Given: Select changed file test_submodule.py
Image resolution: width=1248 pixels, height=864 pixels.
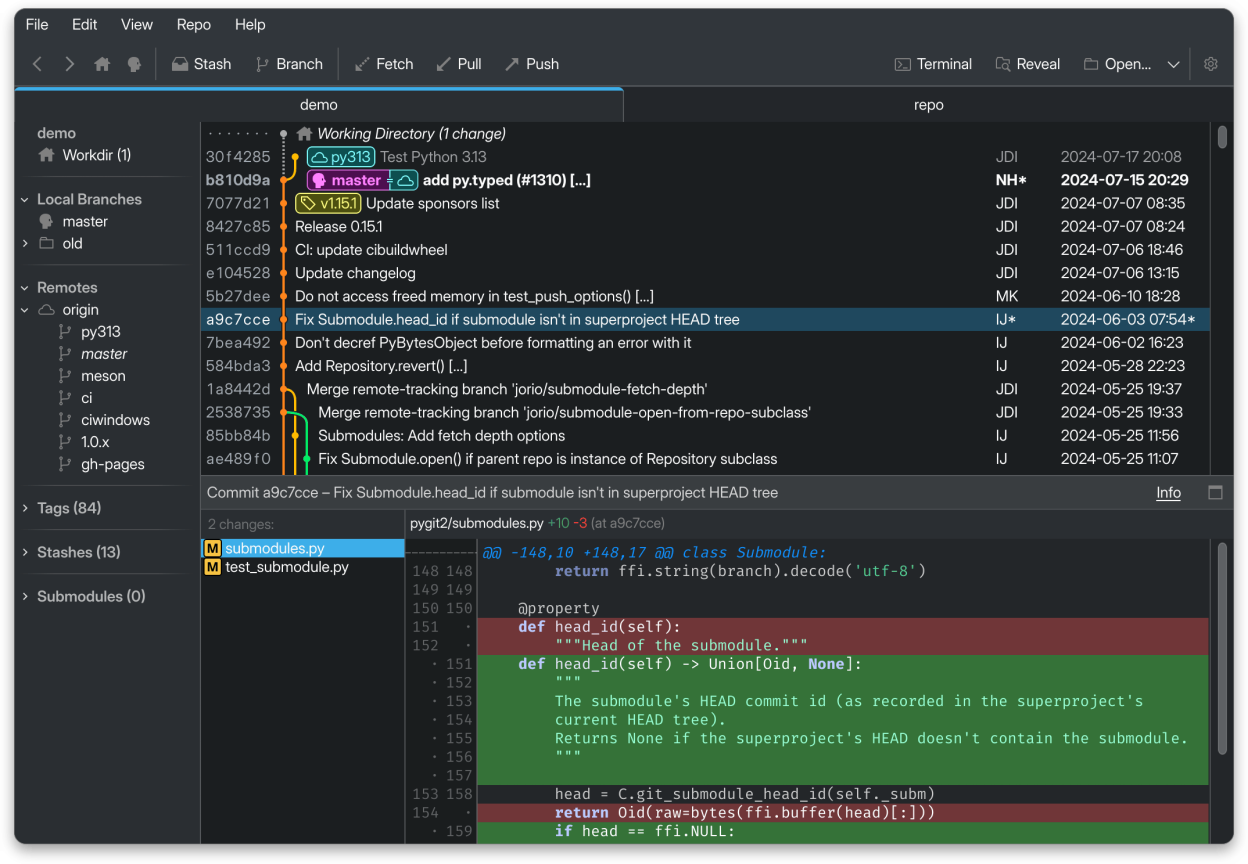Looking at the screenshot, I should pos(303,567).
